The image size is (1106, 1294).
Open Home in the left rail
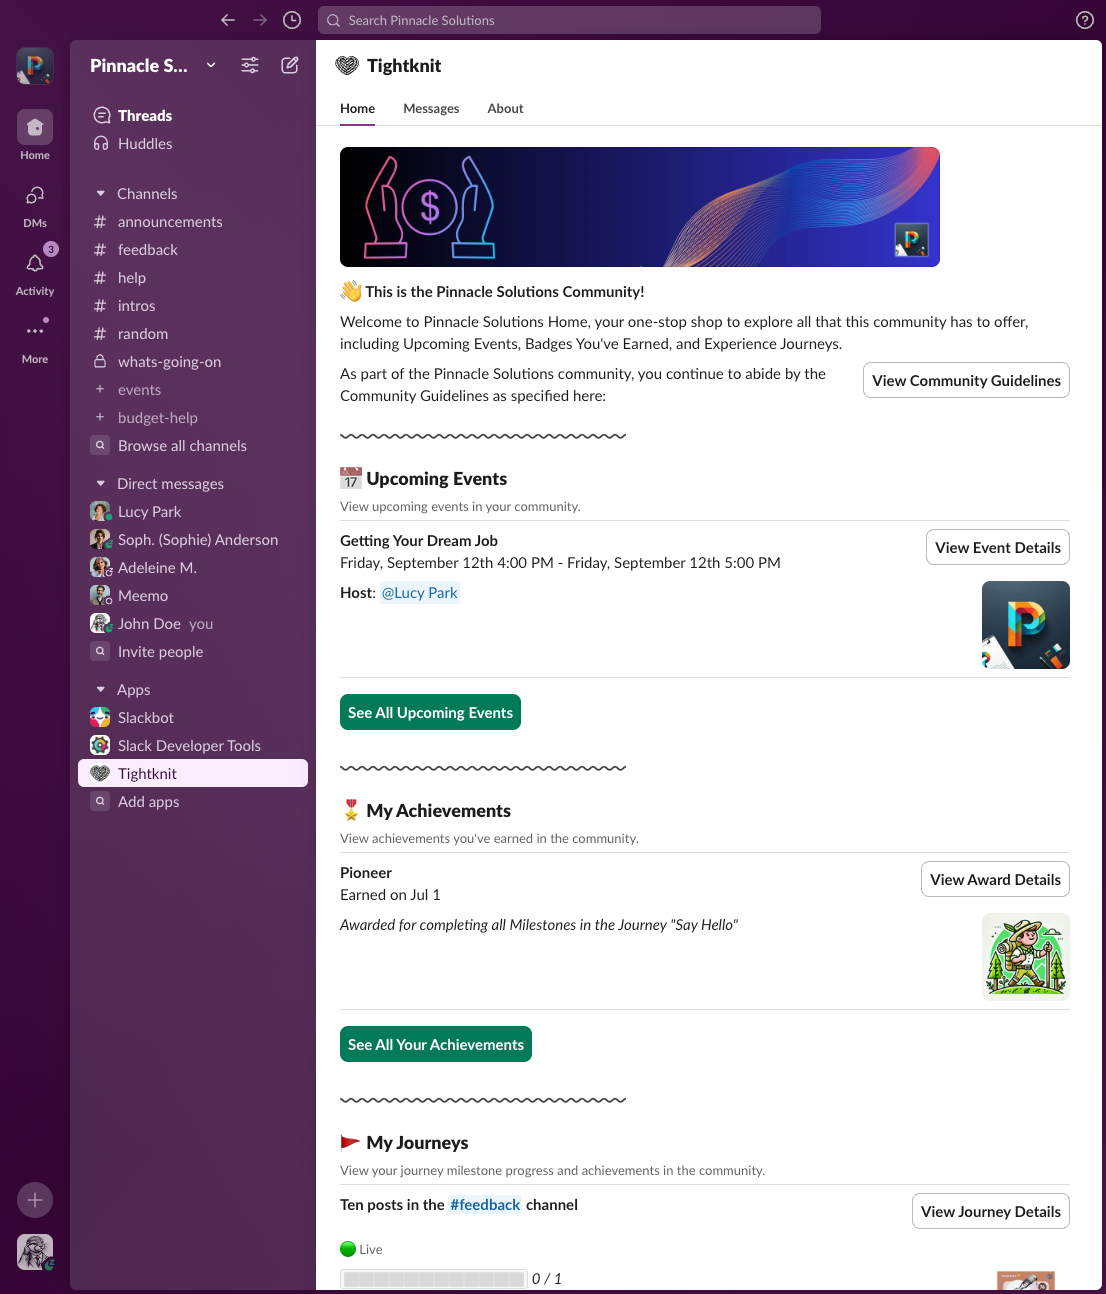[x=35, y=135]
